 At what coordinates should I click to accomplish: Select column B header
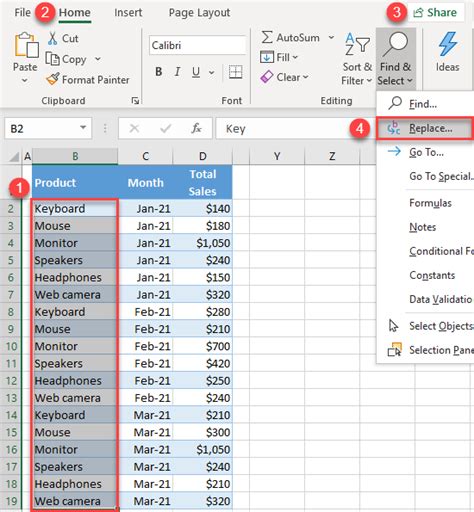[x=75, y=156]
